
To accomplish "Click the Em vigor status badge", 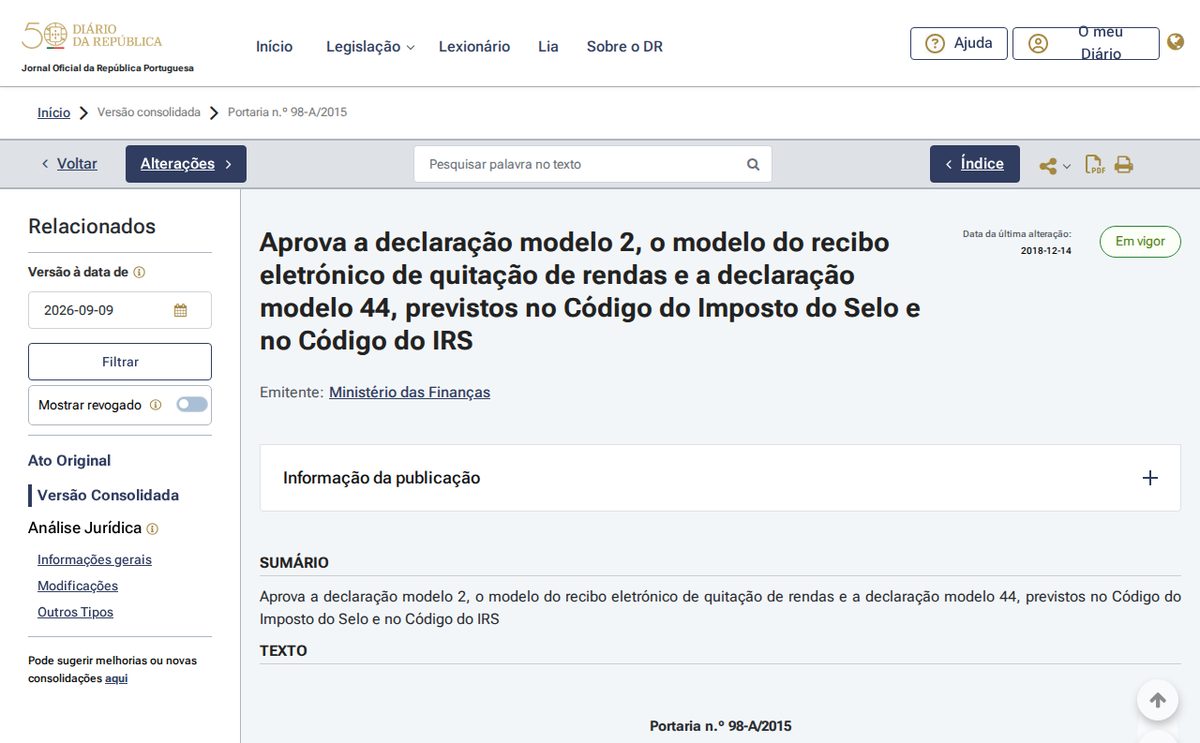I will click(1140, 242).
